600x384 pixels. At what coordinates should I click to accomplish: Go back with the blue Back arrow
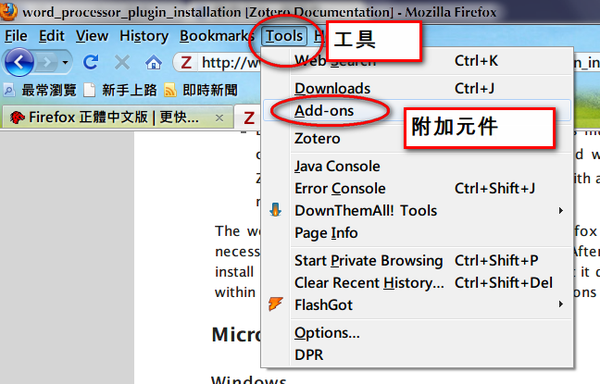point(19,62)
